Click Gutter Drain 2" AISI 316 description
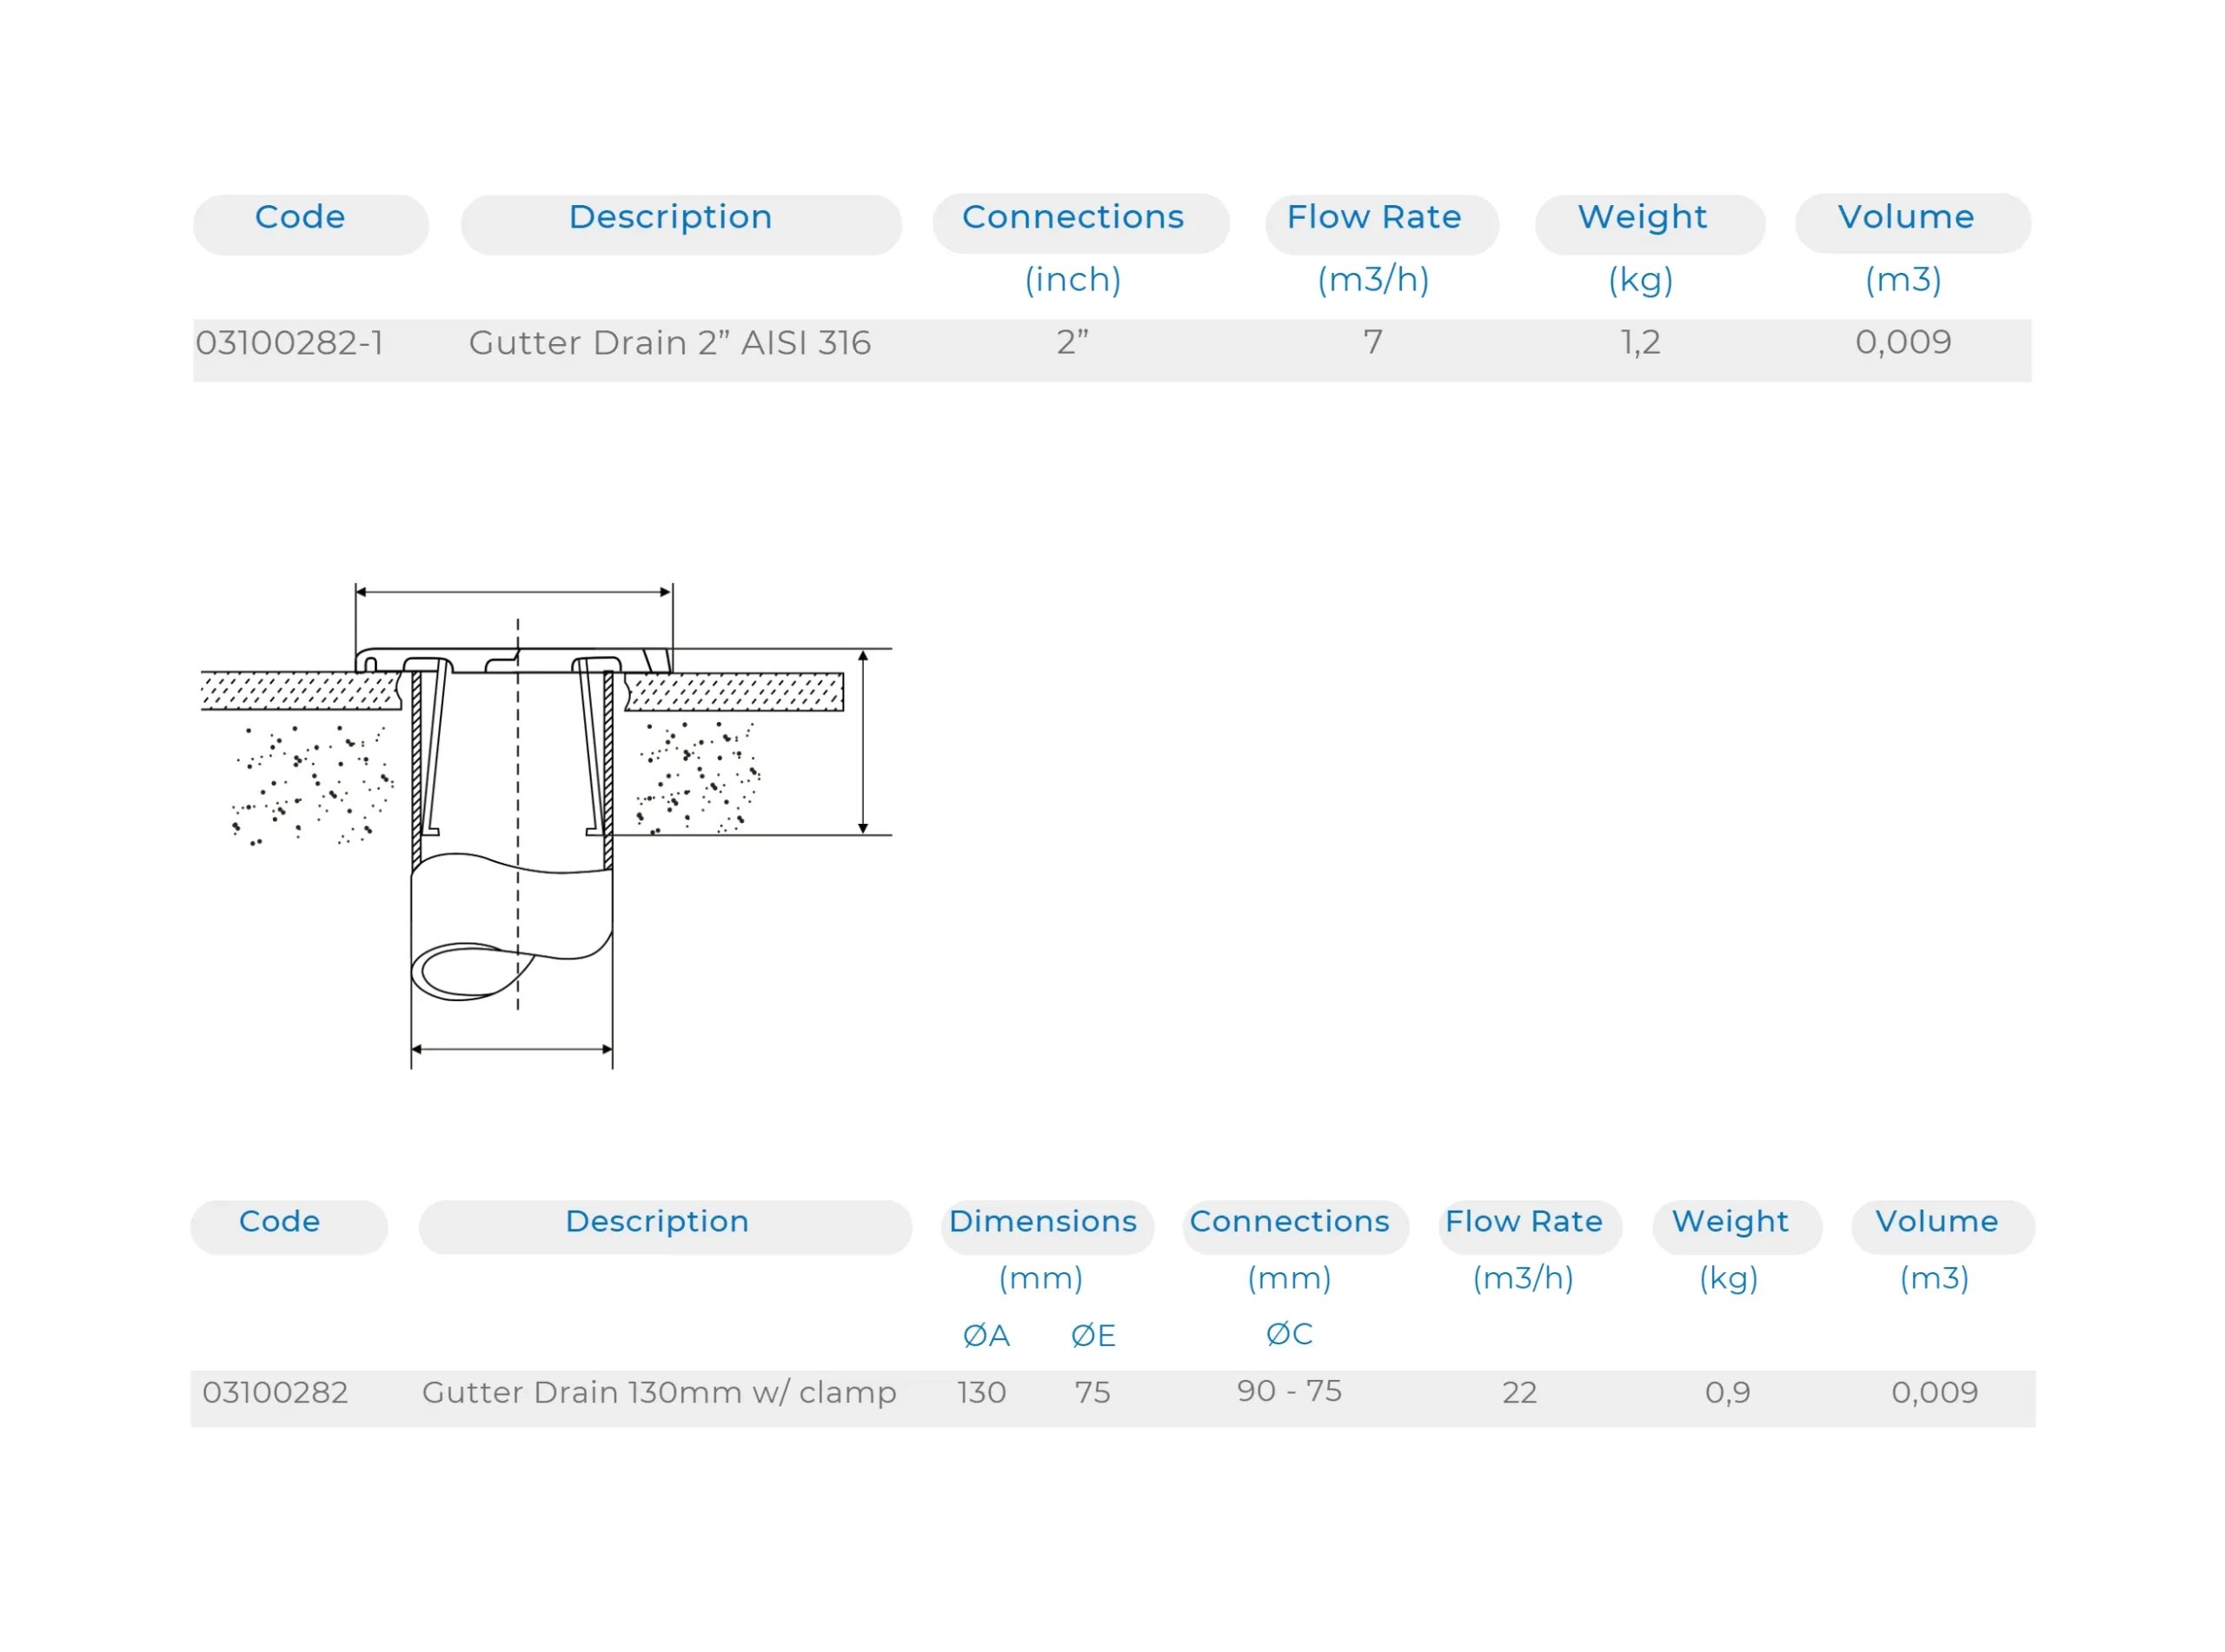Image resolution: width=2225 pixels, height=1652 pixels. click(669, 343)
